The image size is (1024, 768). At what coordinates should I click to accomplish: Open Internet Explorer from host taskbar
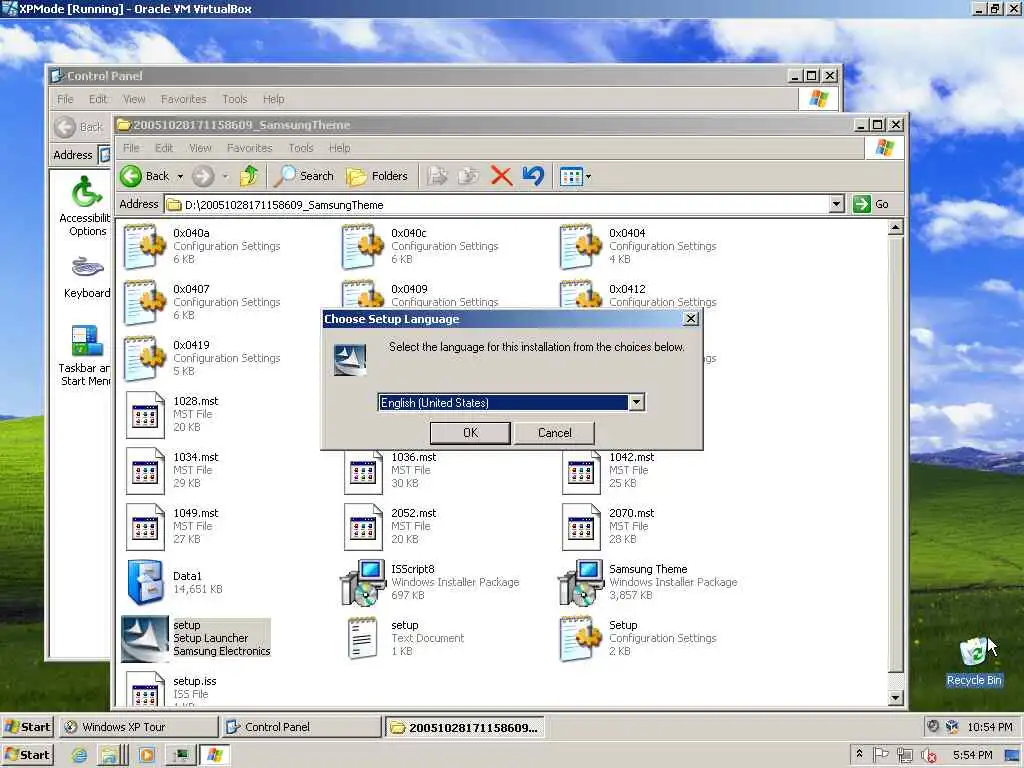click(x=79, y=756)
